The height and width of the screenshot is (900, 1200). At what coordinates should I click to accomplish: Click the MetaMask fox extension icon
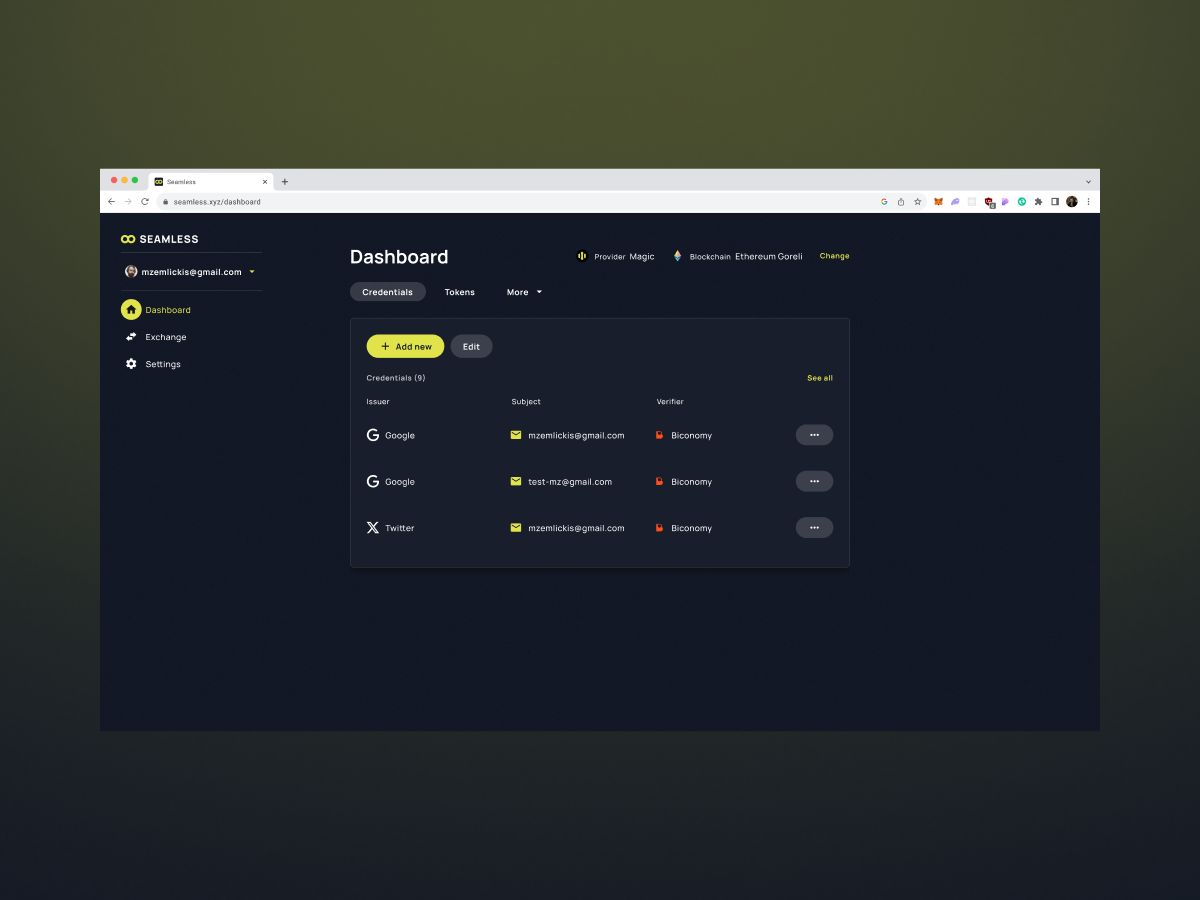pyautogui.click(x=938, y=201)
